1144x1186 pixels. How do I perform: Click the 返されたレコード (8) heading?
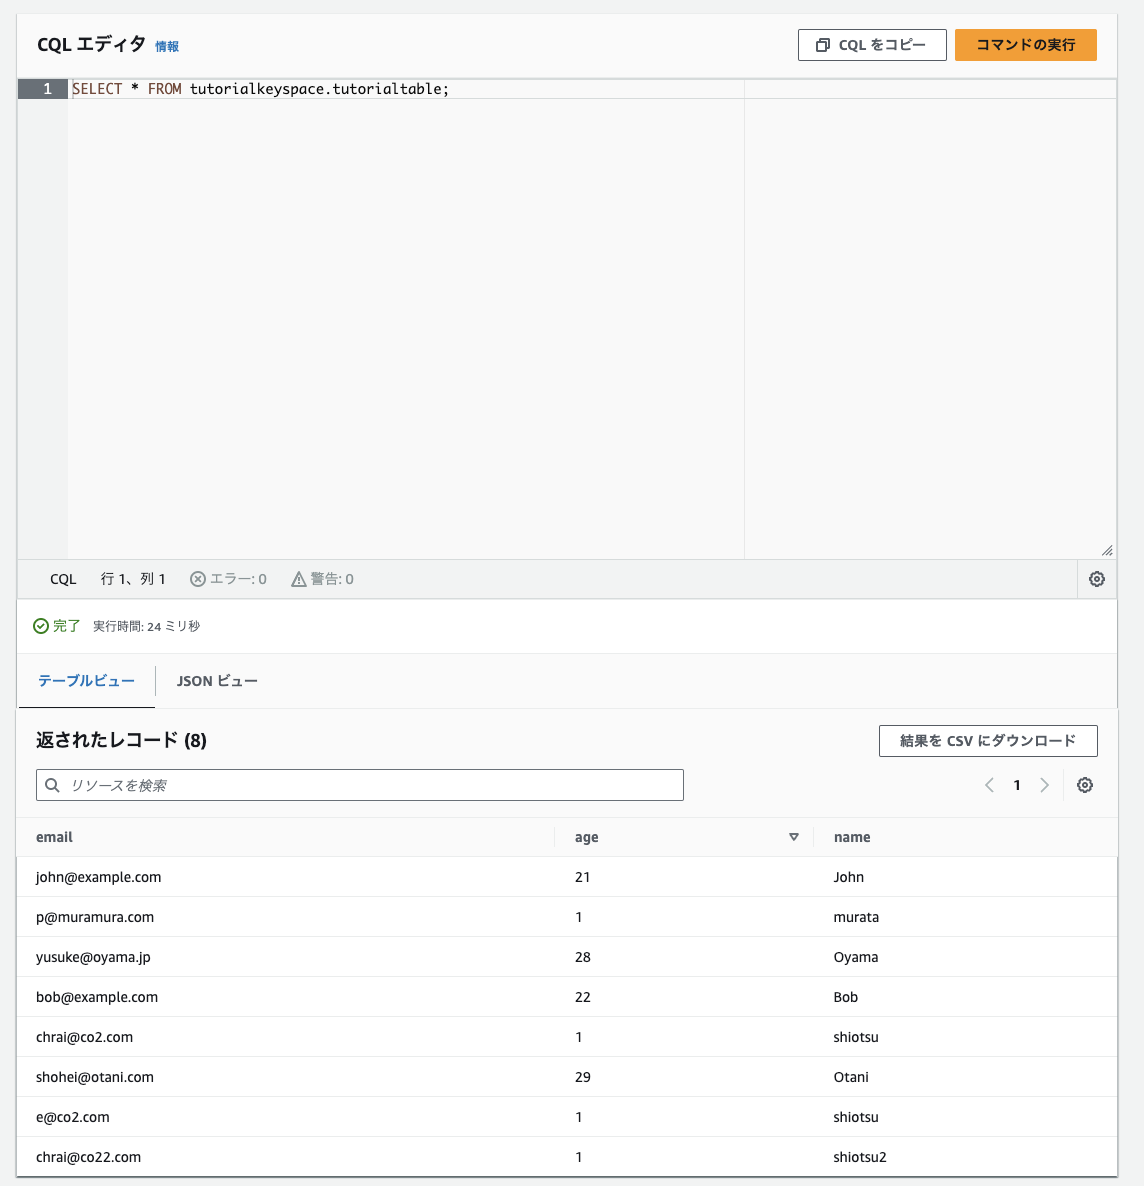[121, 740]
